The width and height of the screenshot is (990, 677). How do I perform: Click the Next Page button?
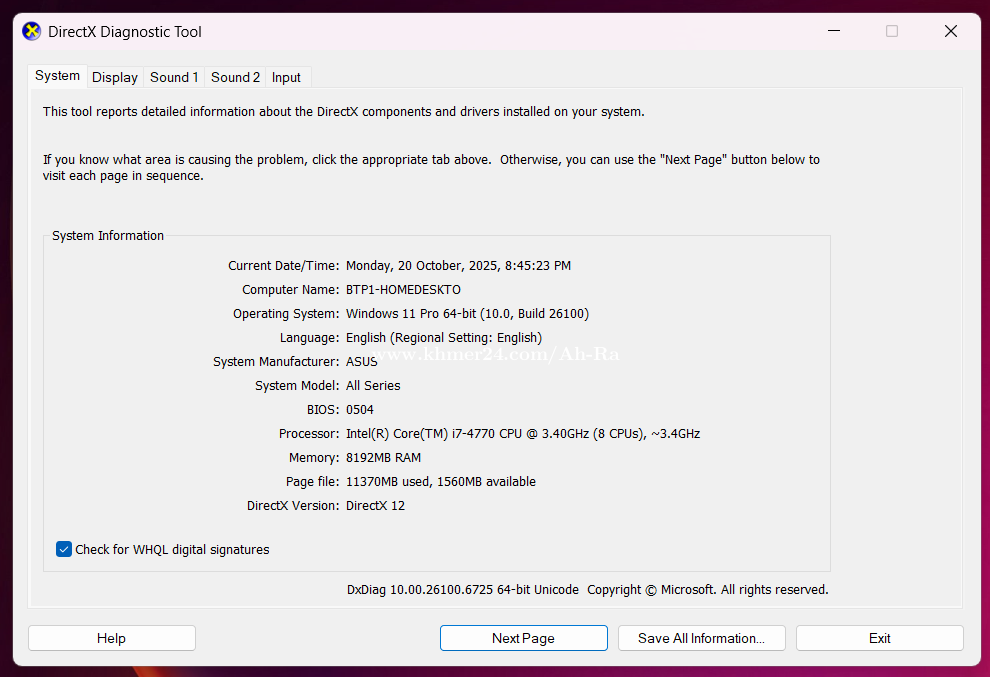coord(523,638)
